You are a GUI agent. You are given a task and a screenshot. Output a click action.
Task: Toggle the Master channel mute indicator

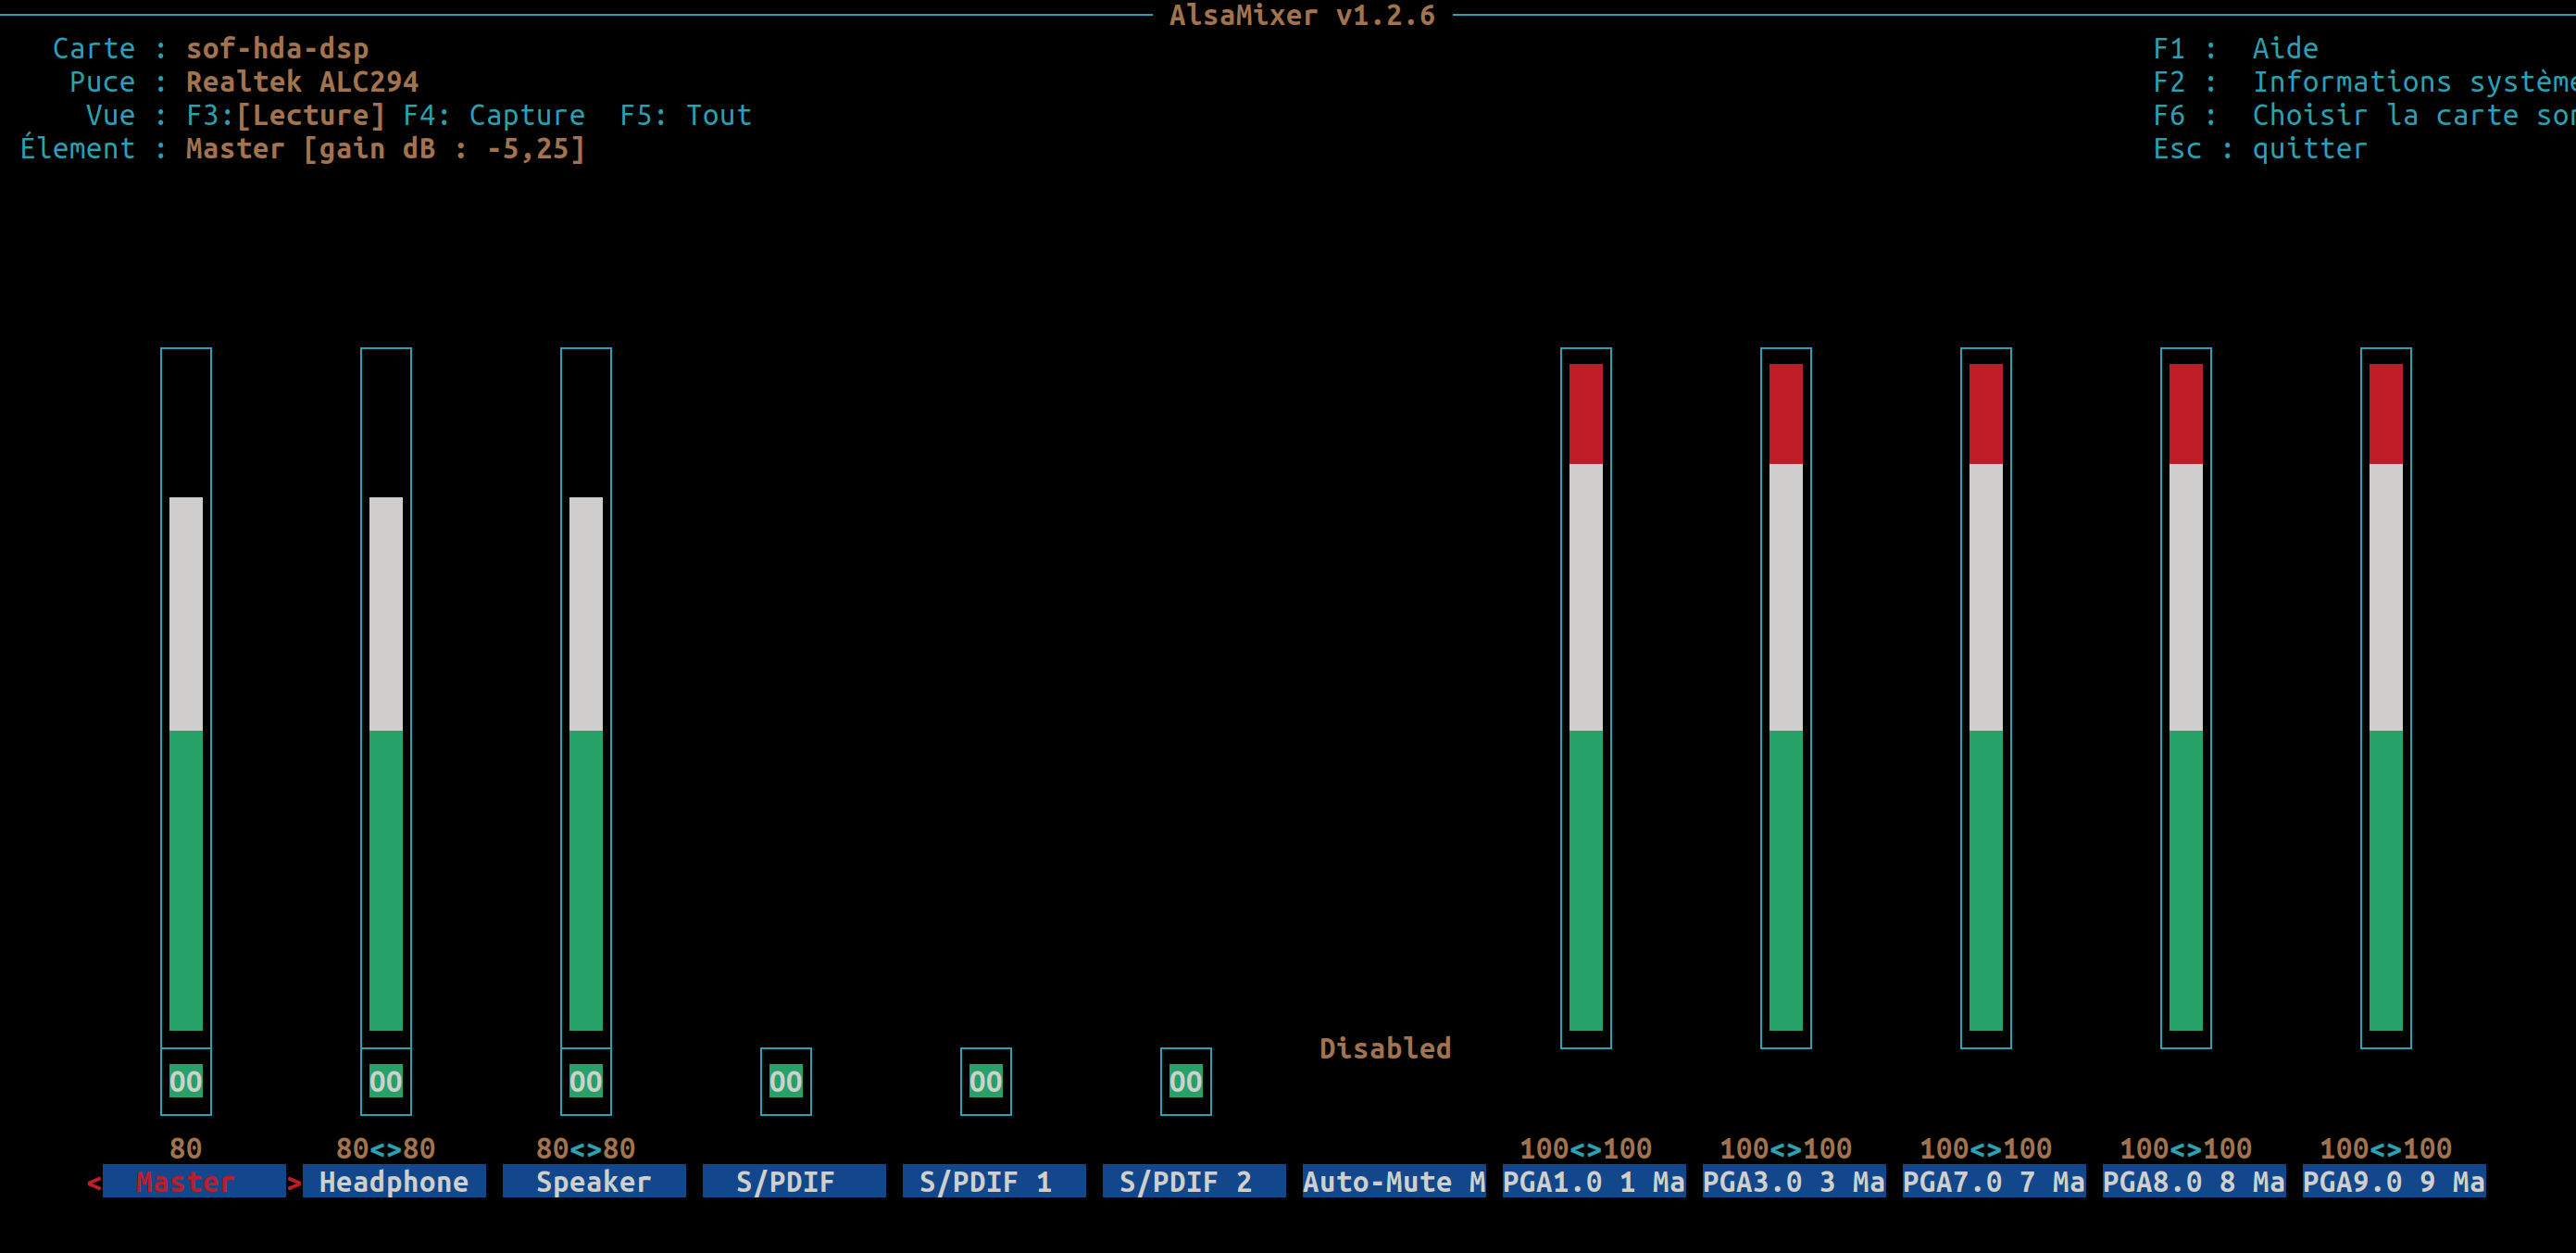coord(186,1081)
